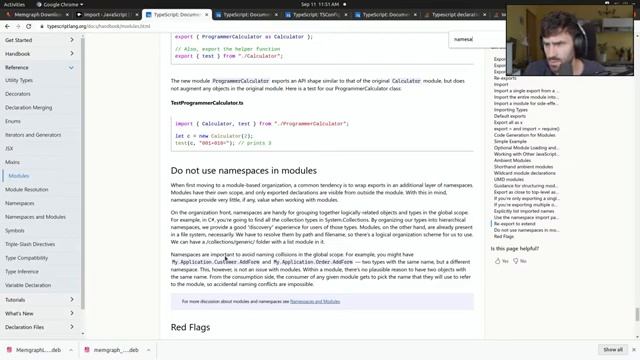The width and height of the screenshot is (640, 360).
Task: Open the Namespaces and Modules inline link
Action: 315,302
